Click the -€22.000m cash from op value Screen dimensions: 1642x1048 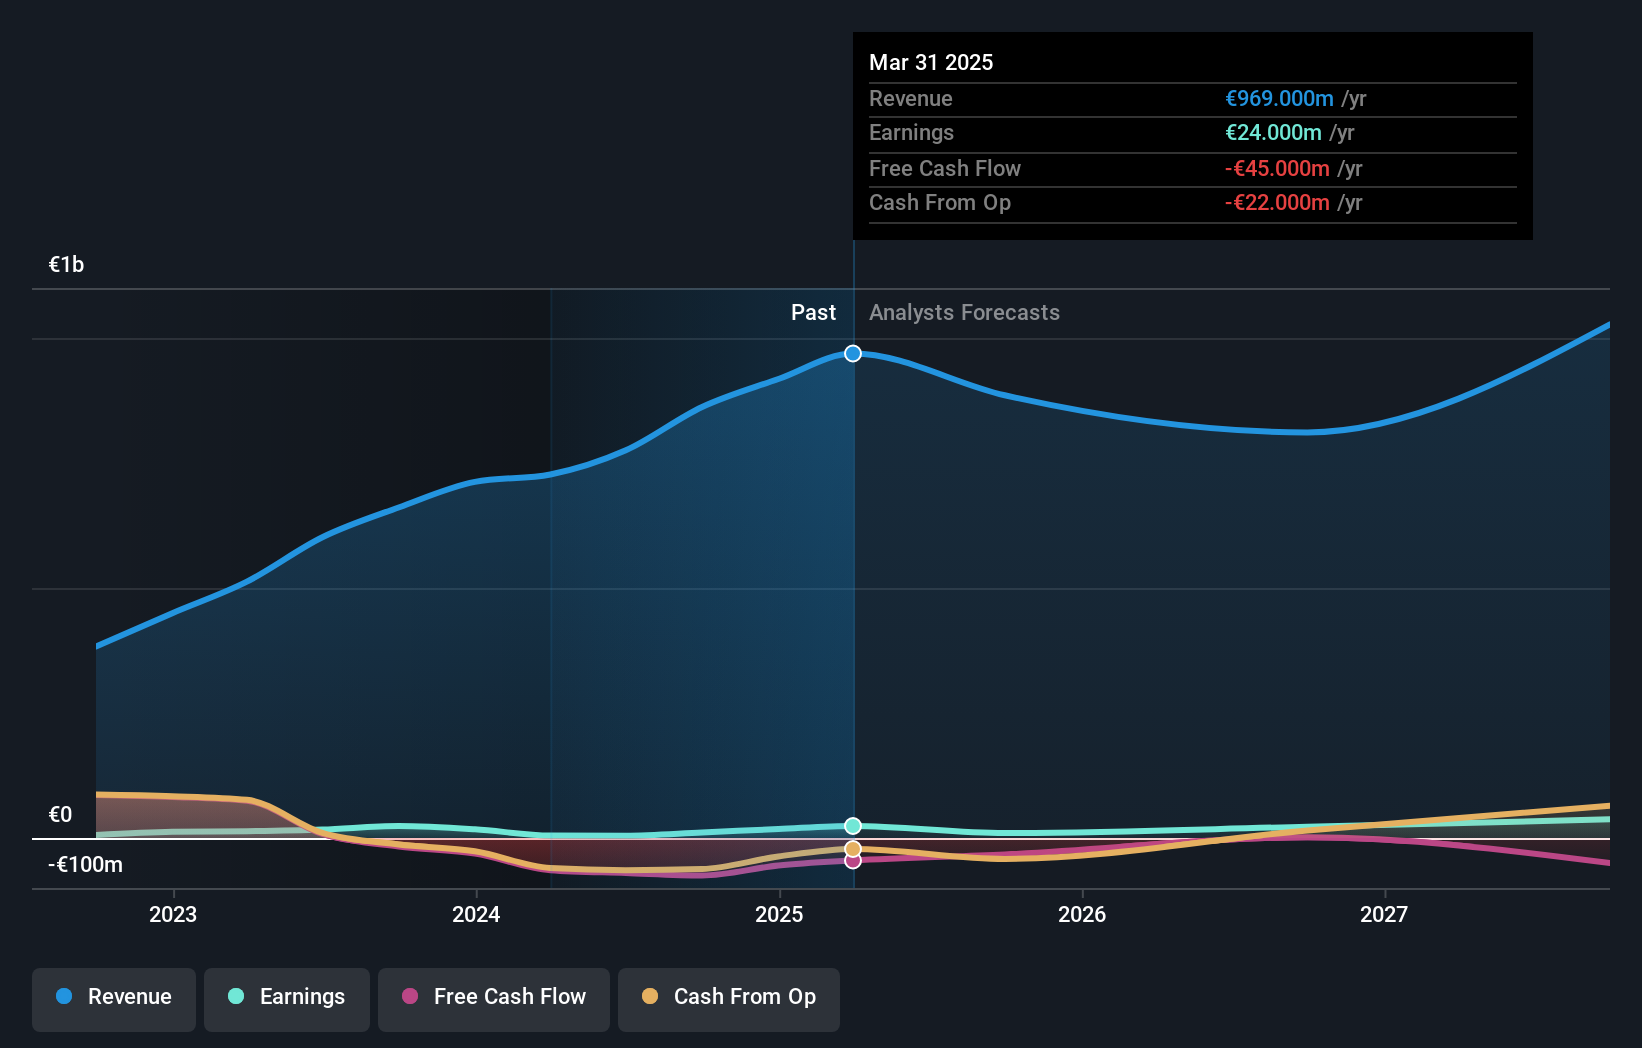tap(1277, 202)
